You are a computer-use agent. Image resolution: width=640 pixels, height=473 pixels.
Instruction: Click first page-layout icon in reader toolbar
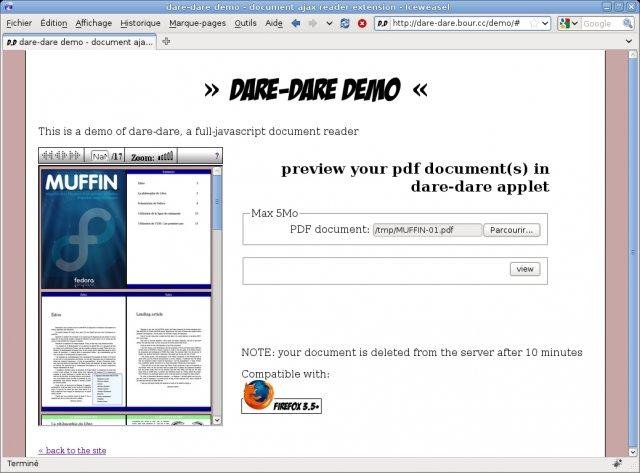click(48, 155)
